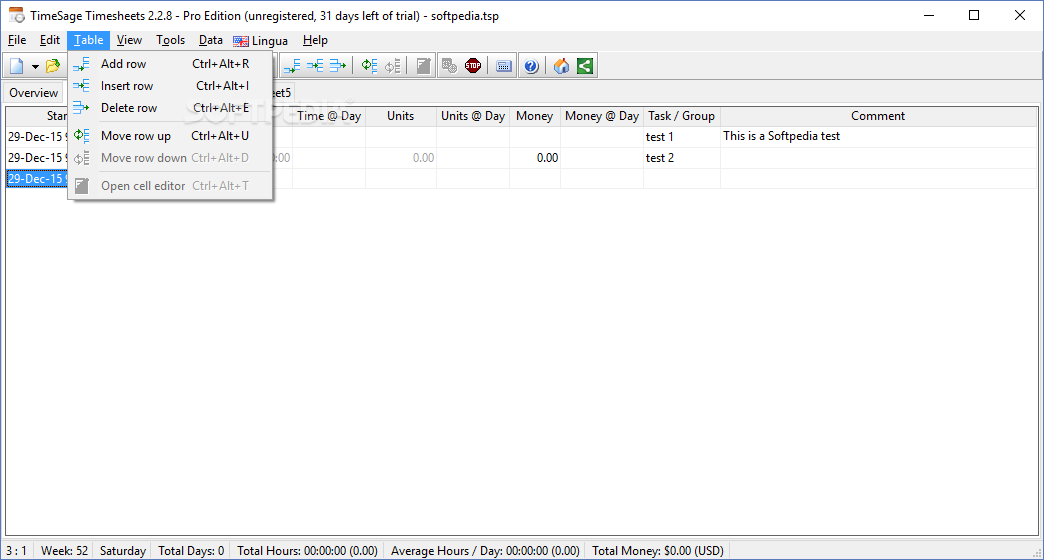Screen dimensions: 1044x560
Task: Click the Insert row toolbar icon
Action: [x=315, y=66]
